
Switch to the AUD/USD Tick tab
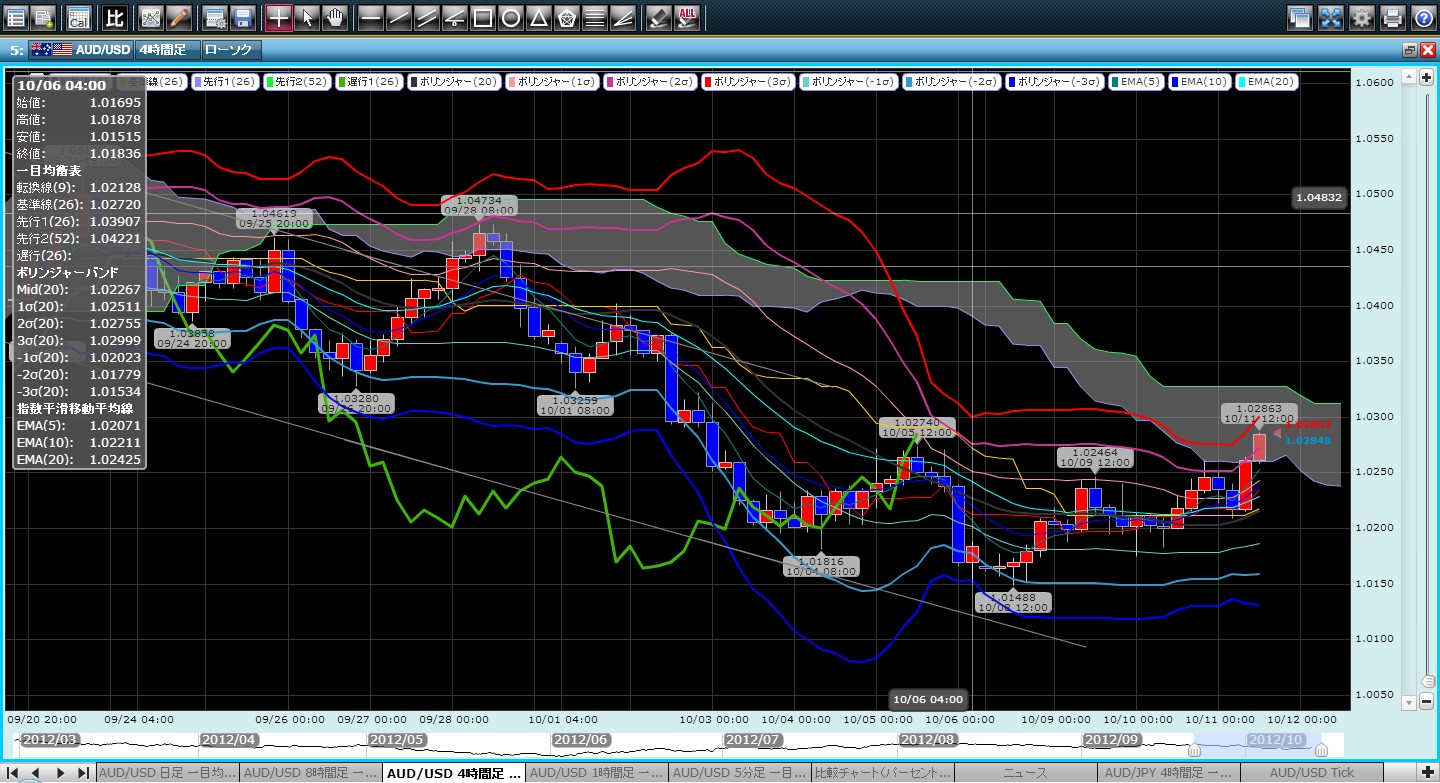click(1311, 773)
